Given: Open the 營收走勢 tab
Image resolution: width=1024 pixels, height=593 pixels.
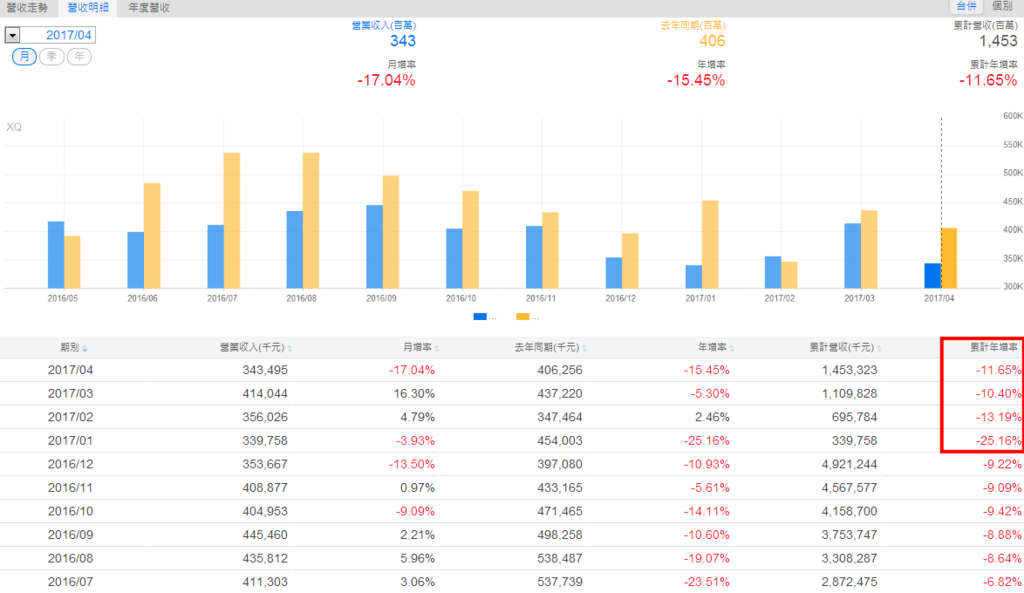Looking at the screenshot, I should pos(27,8).
